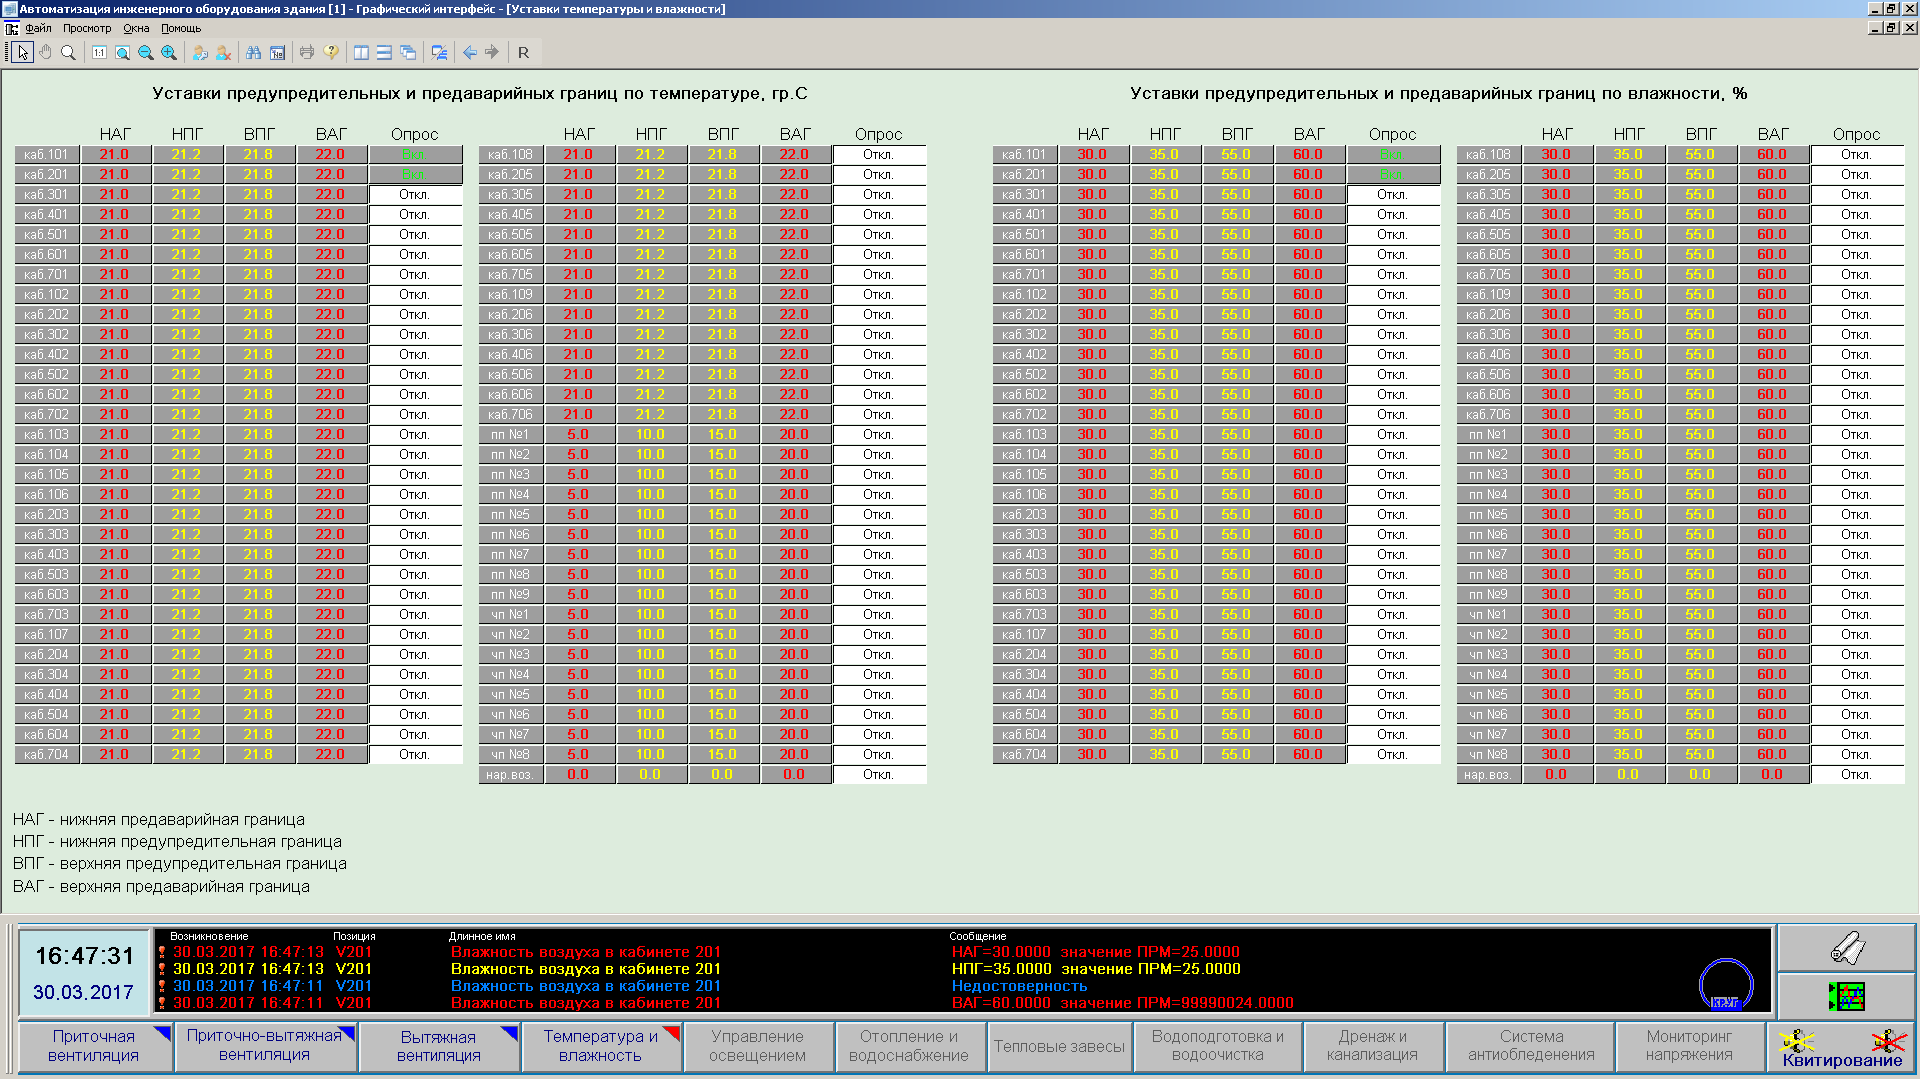Open the trend chart icon button

pos(1846,996)
